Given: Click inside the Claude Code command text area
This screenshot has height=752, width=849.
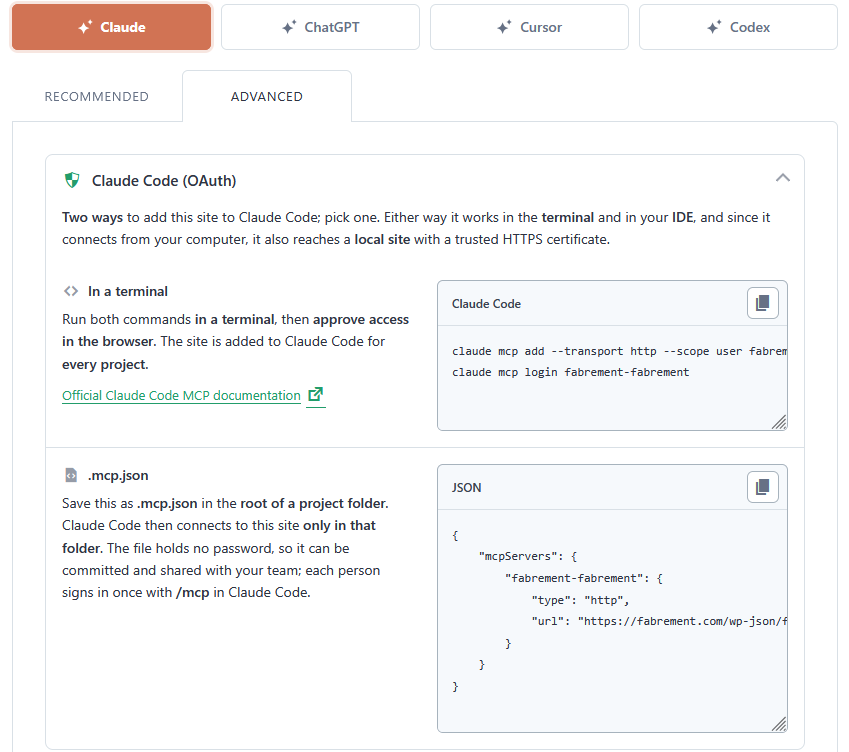Looking at the screenshot, I should pos(612,378).
